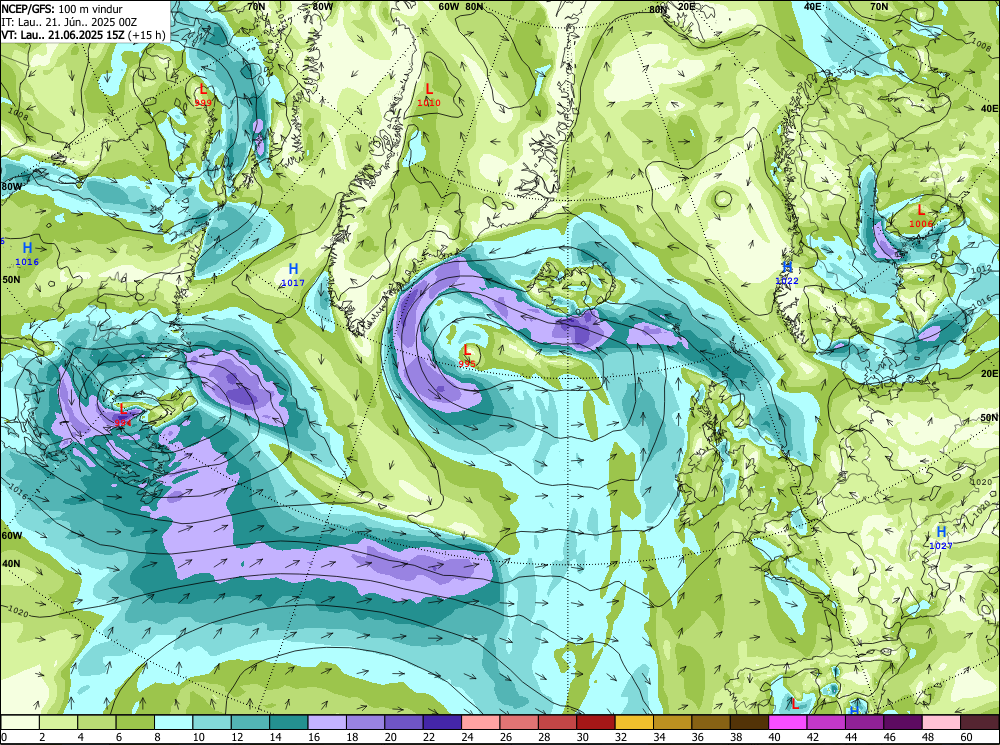Click the legend value '24'
The height and width of the screenshot is (745, 1000).
click(467, 737)
